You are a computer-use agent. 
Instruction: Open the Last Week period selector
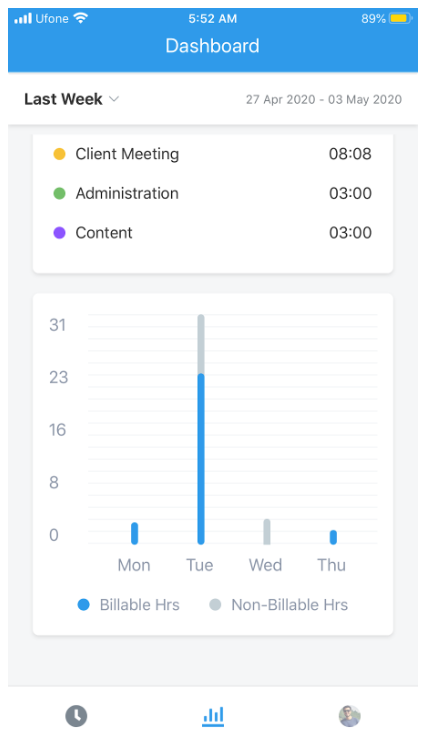coord(72,99)
